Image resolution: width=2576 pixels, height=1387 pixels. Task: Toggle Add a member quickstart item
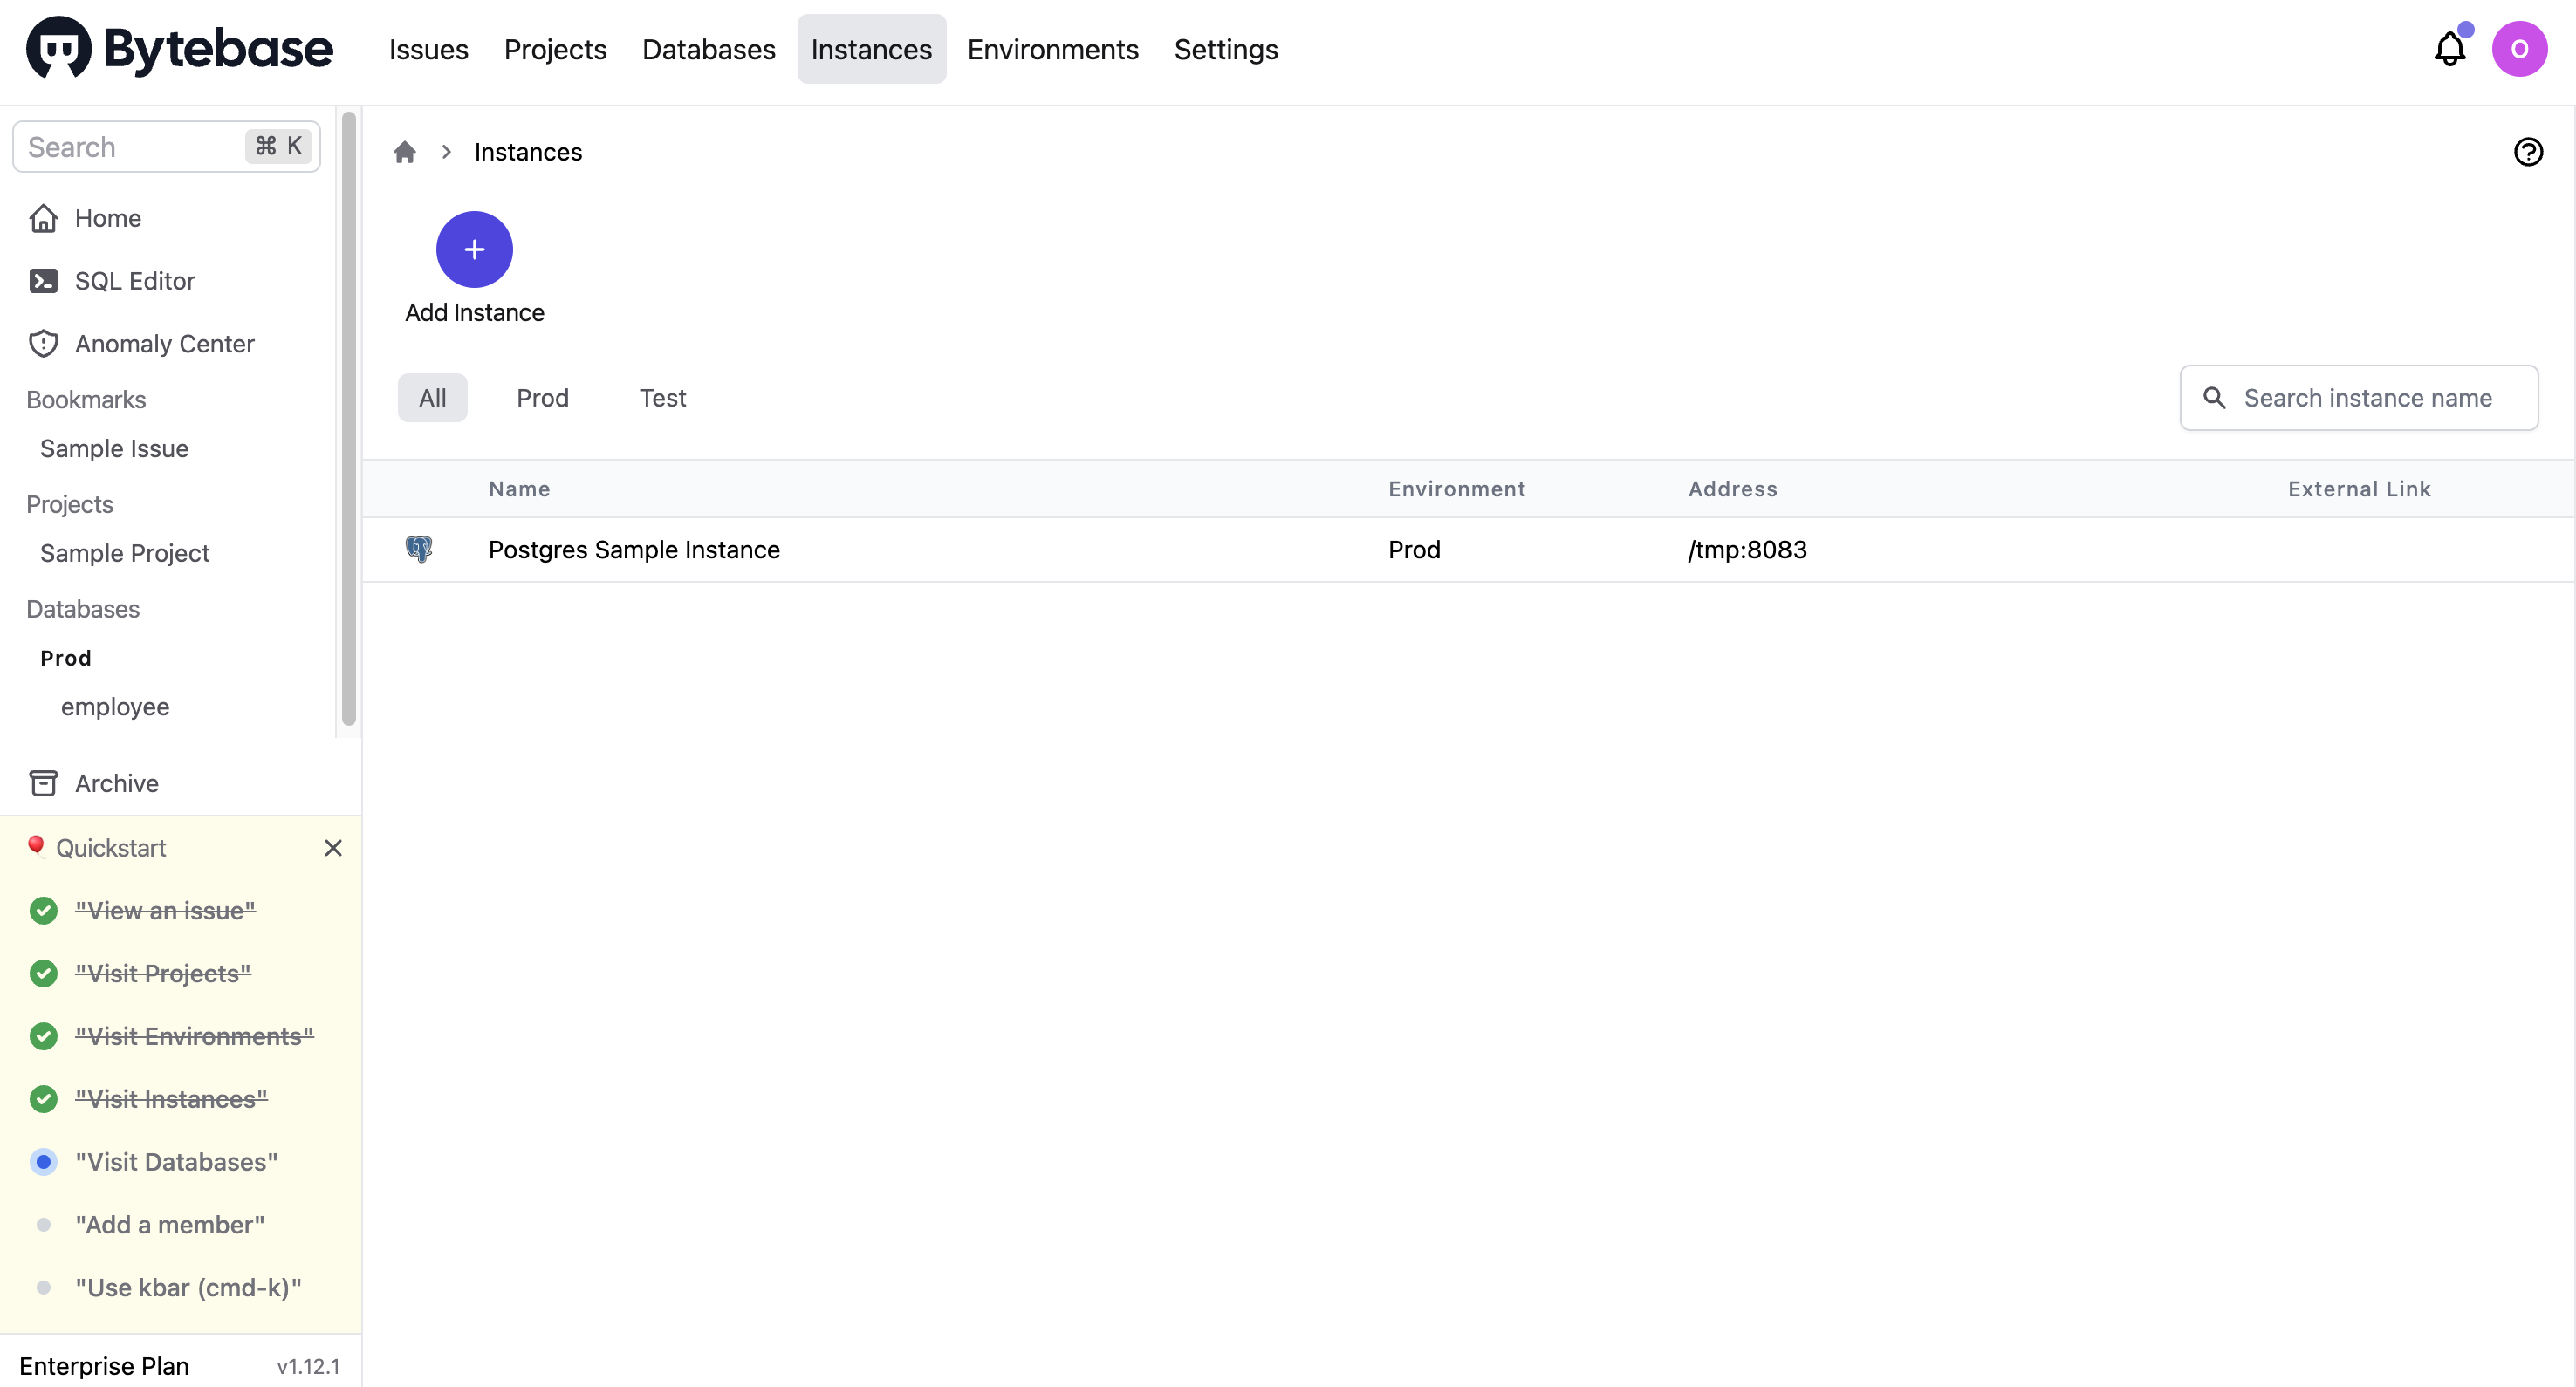coord(41,1225)
